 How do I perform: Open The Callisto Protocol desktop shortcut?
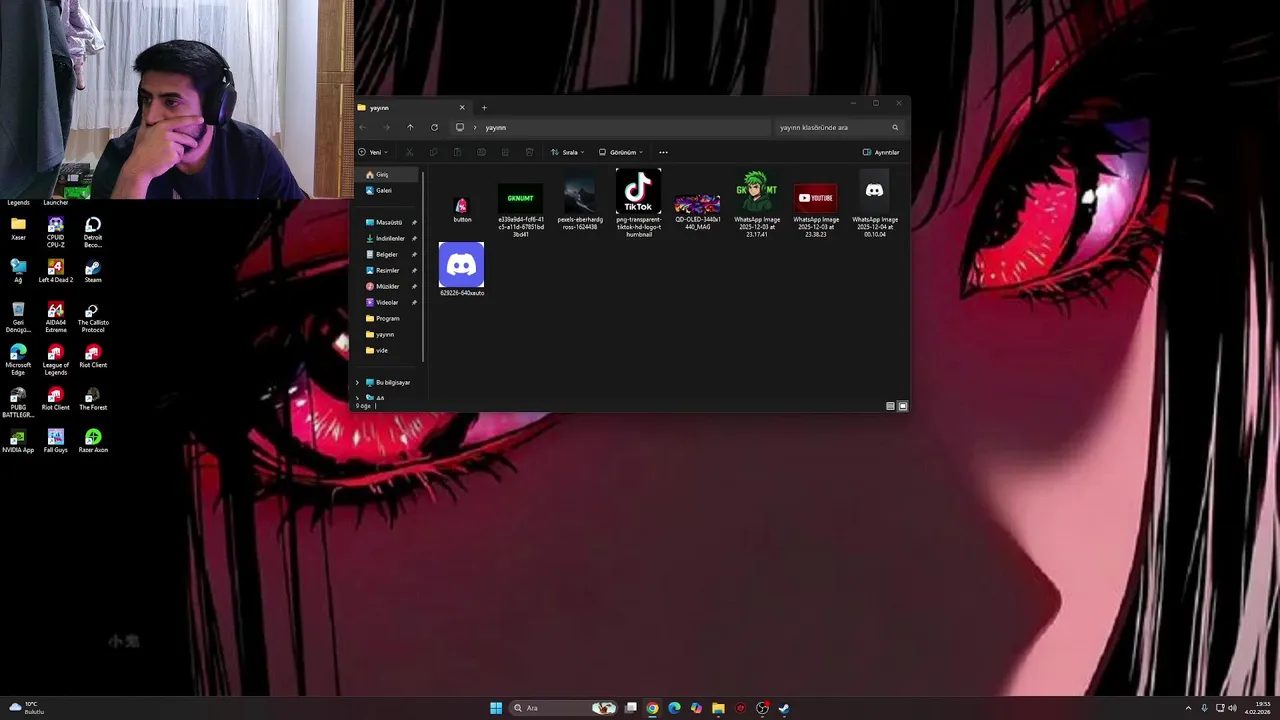[93, 317]
